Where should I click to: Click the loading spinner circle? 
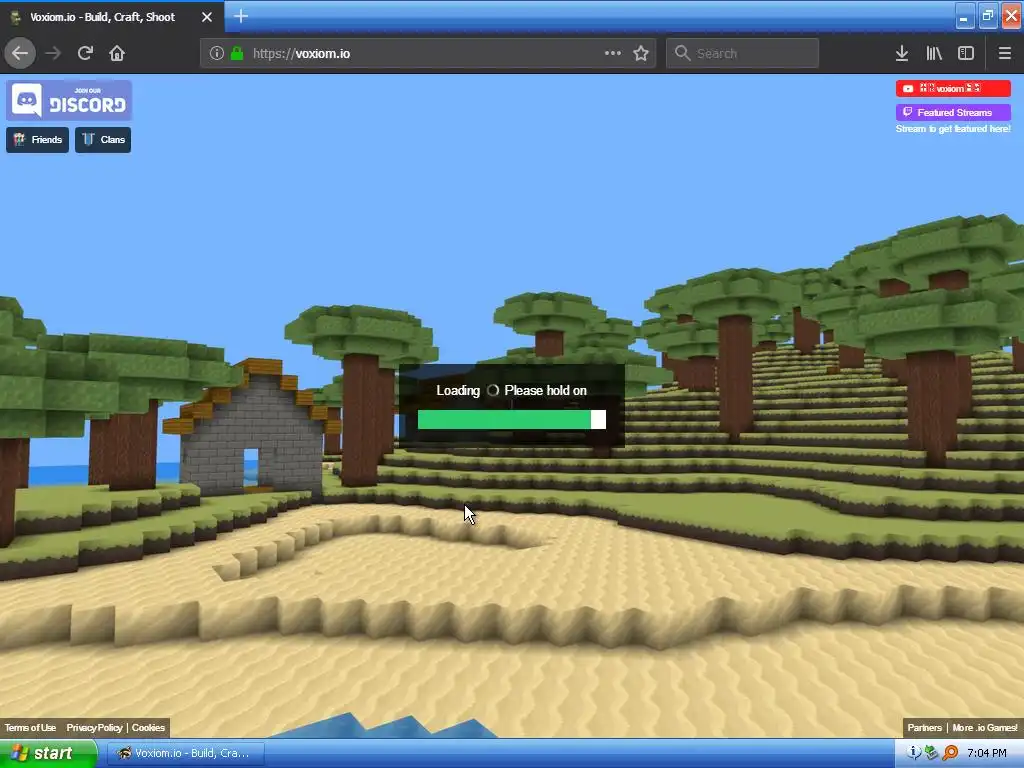click(493, 391)
